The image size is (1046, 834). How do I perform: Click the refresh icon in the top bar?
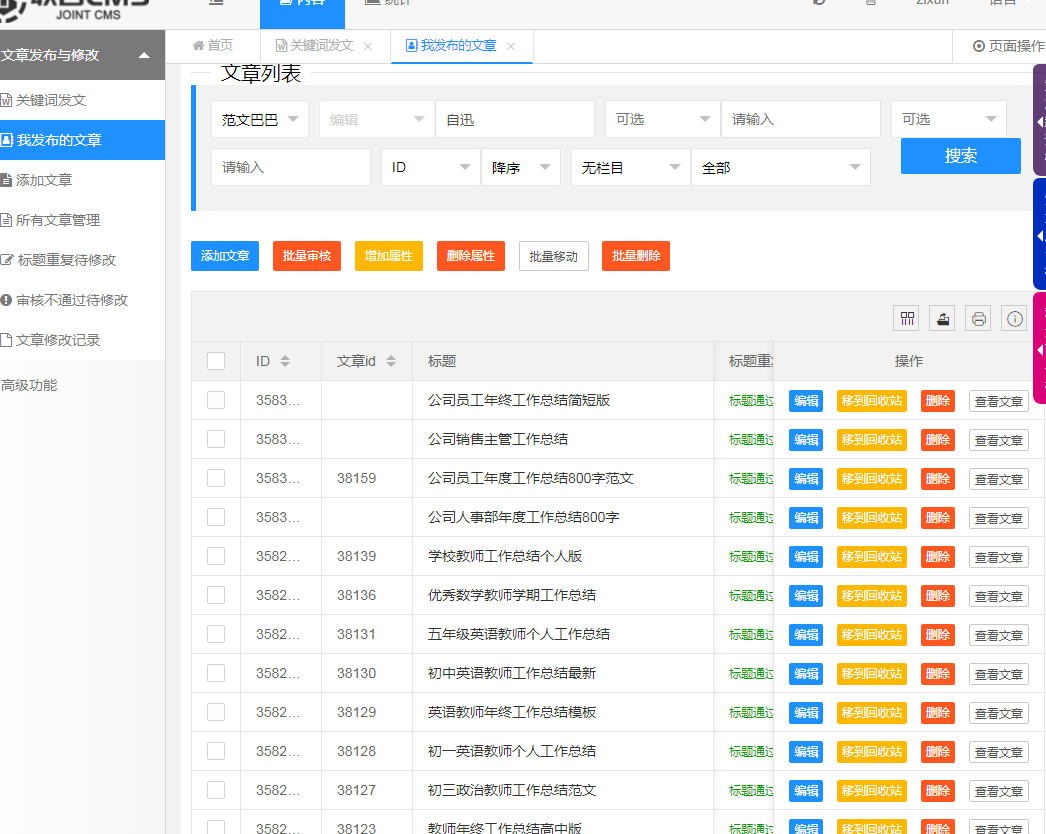pyautogui.click(x=820, y=5)
